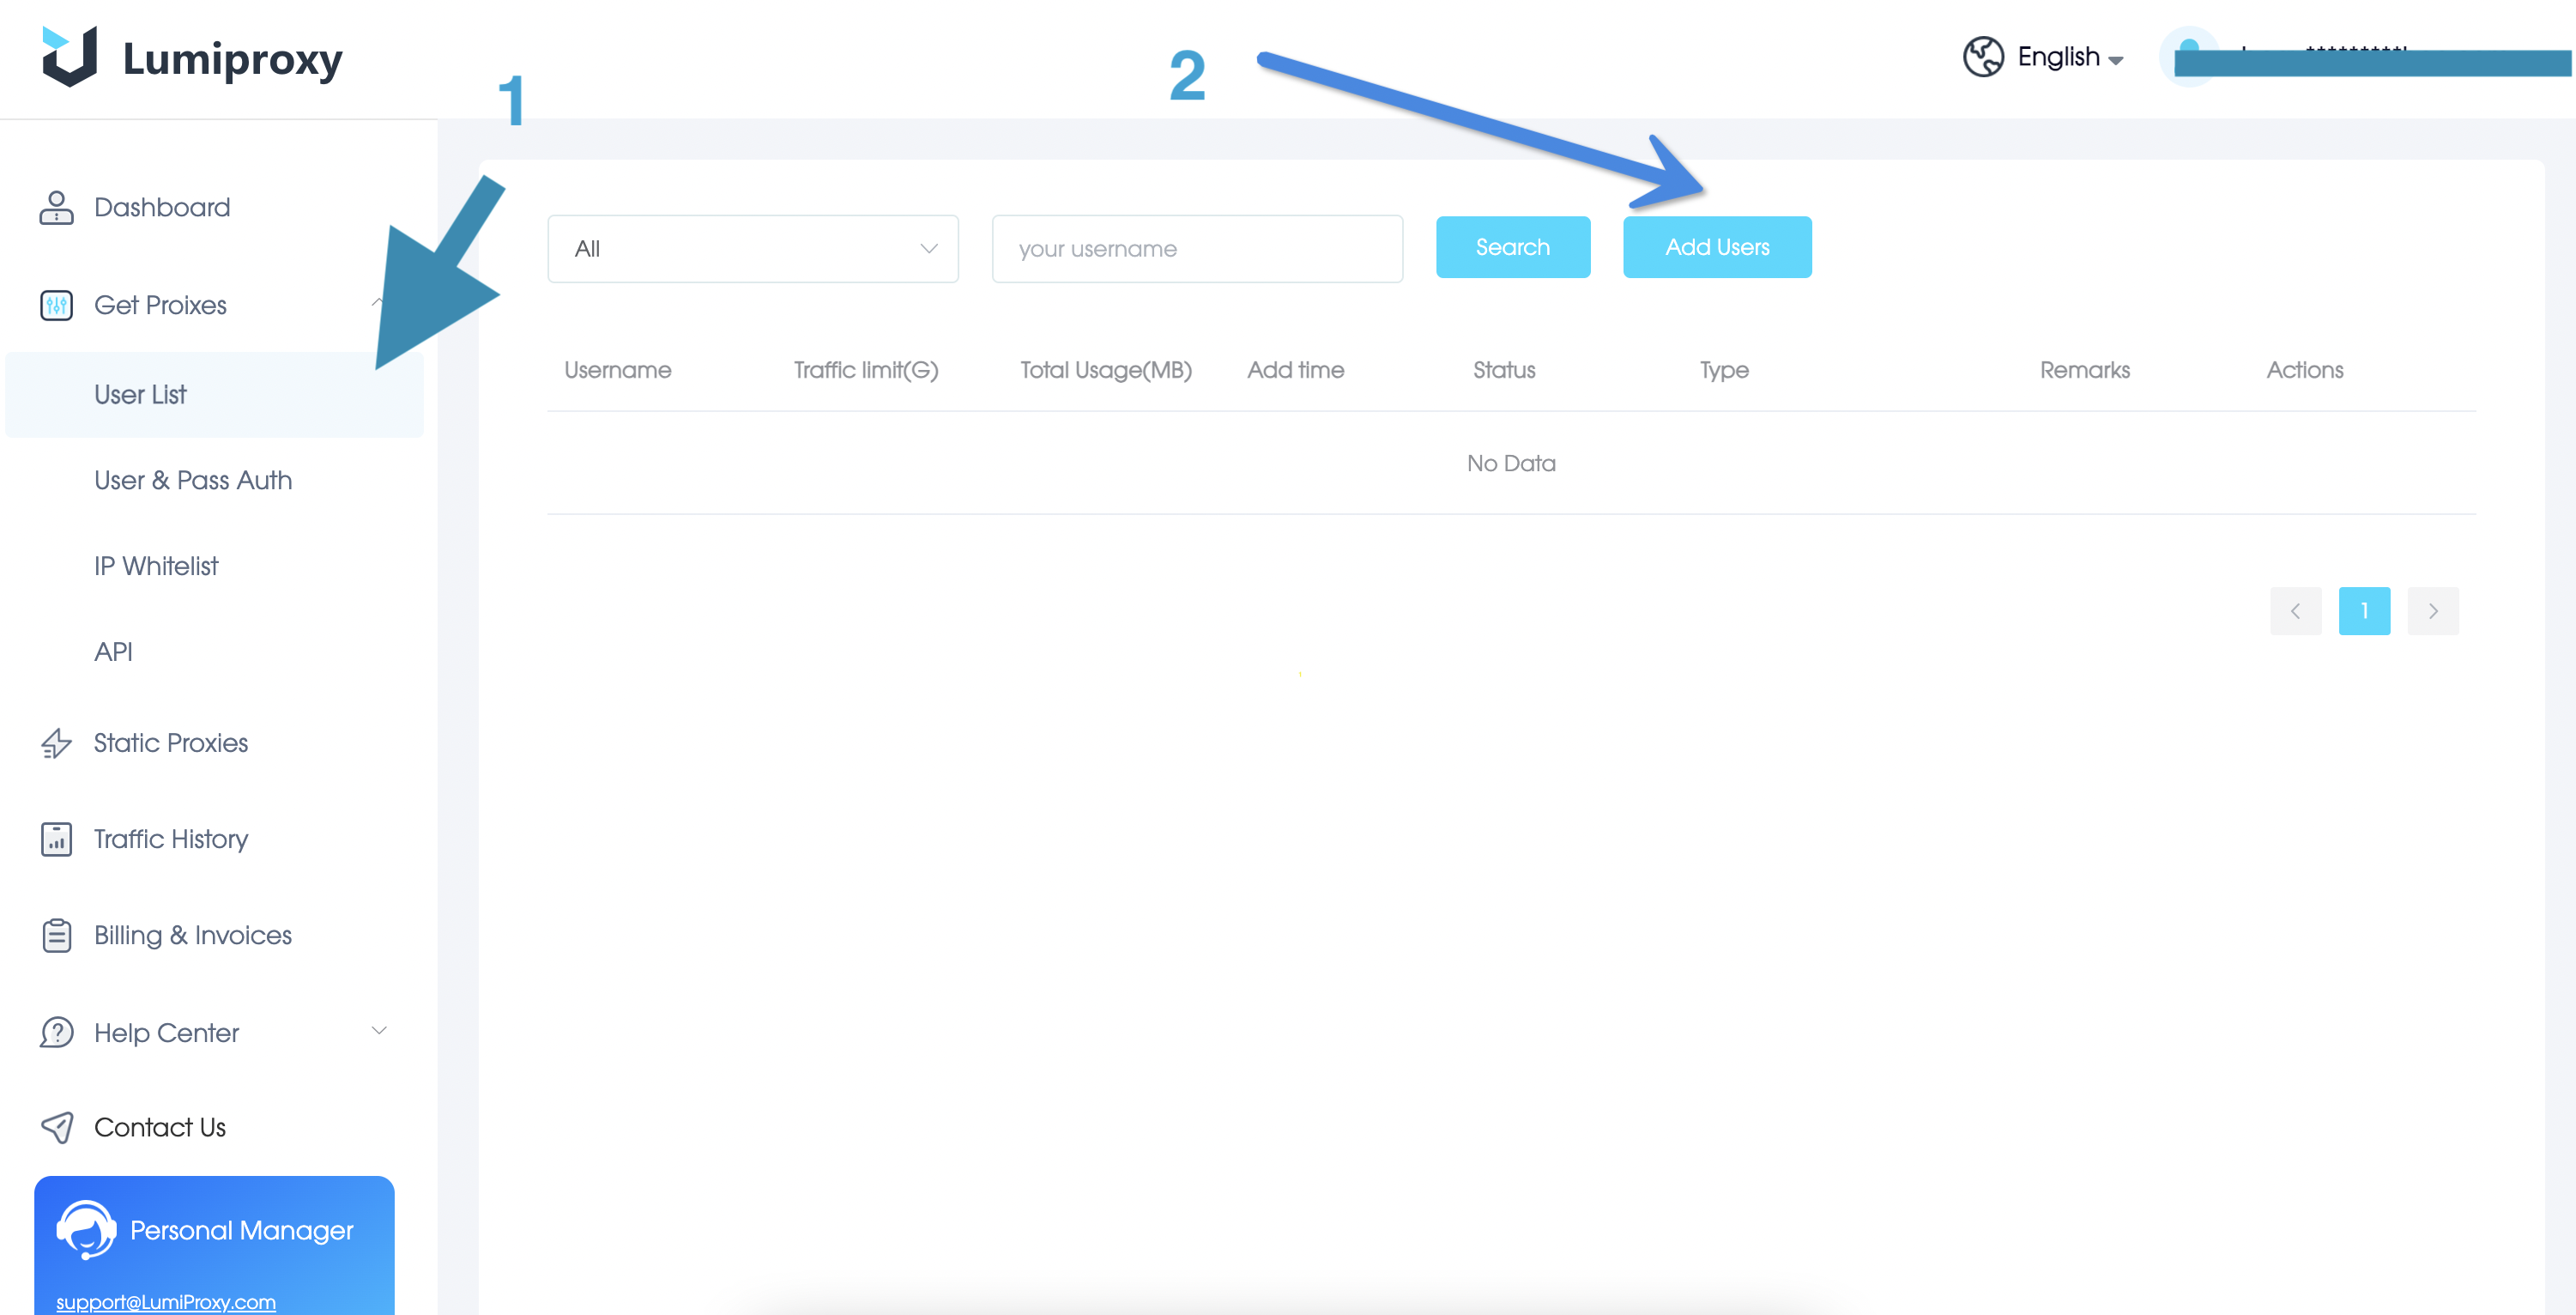The height and width of the screenshot is (1315, 2576).
Task: Click the Personal Manager headset icon
Action: 86,1229
